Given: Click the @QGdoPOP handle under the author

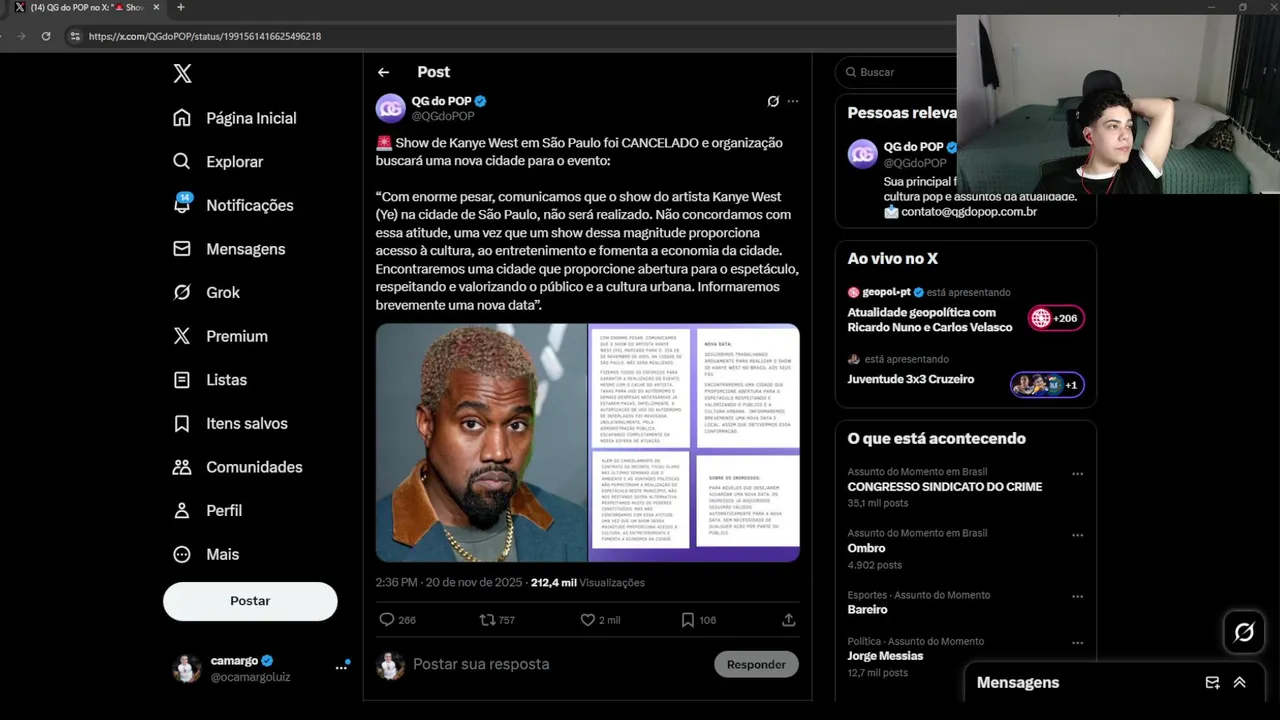Looking at the screenshot, I should (x=443, y=116).
